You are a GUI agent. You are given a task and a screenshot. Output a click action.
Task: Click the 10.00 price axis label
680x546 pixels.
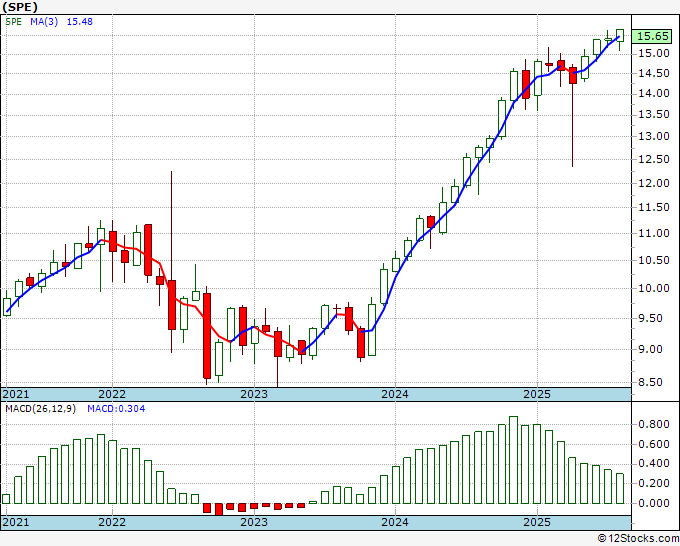coord(654,288)
